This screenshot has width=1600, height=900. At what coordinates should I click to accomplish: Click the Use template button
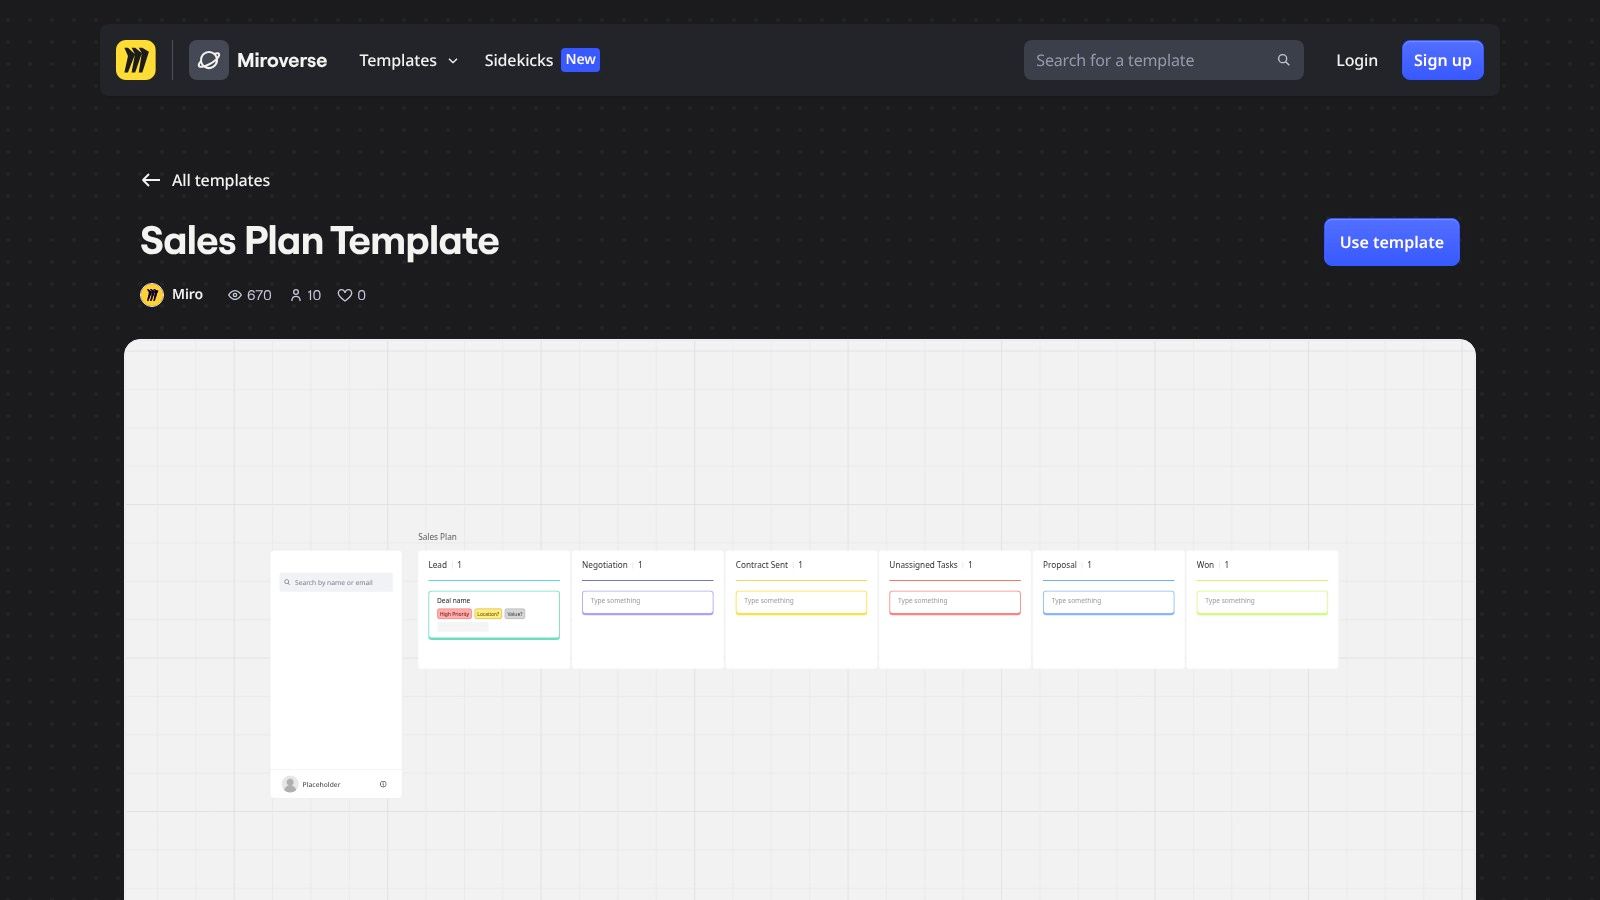coord(1391,242)
